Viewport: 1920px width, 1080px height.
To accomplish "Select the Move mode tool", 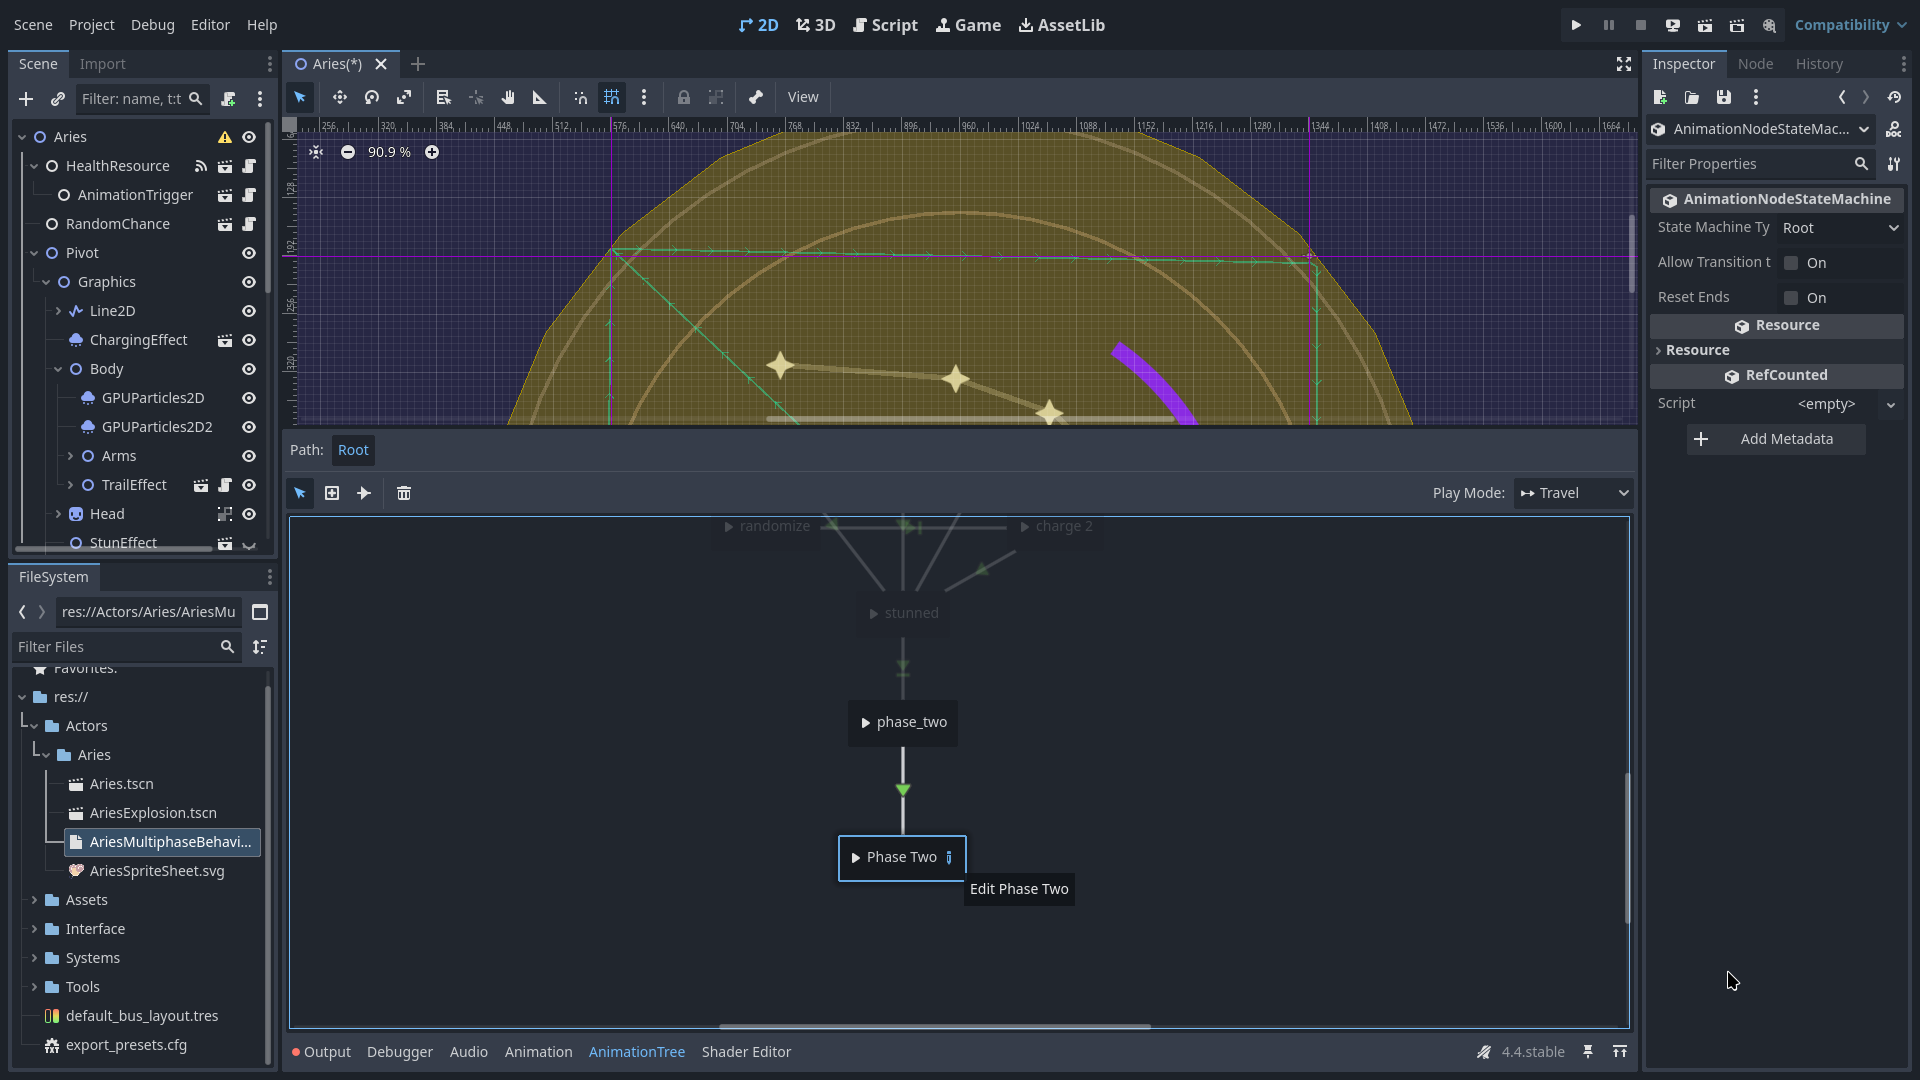I will tap(340, 97).
